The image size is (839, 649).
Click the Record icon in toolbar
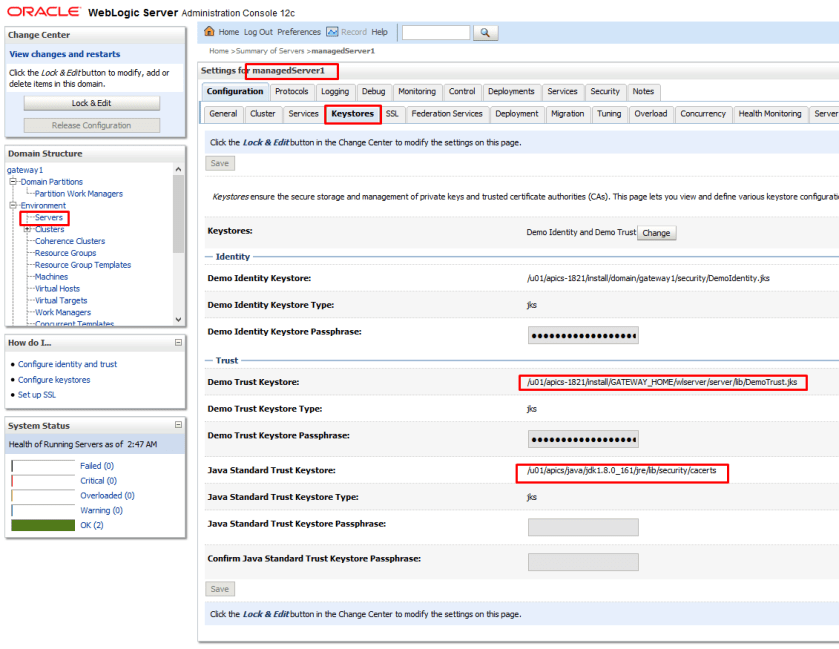point(332,32)
